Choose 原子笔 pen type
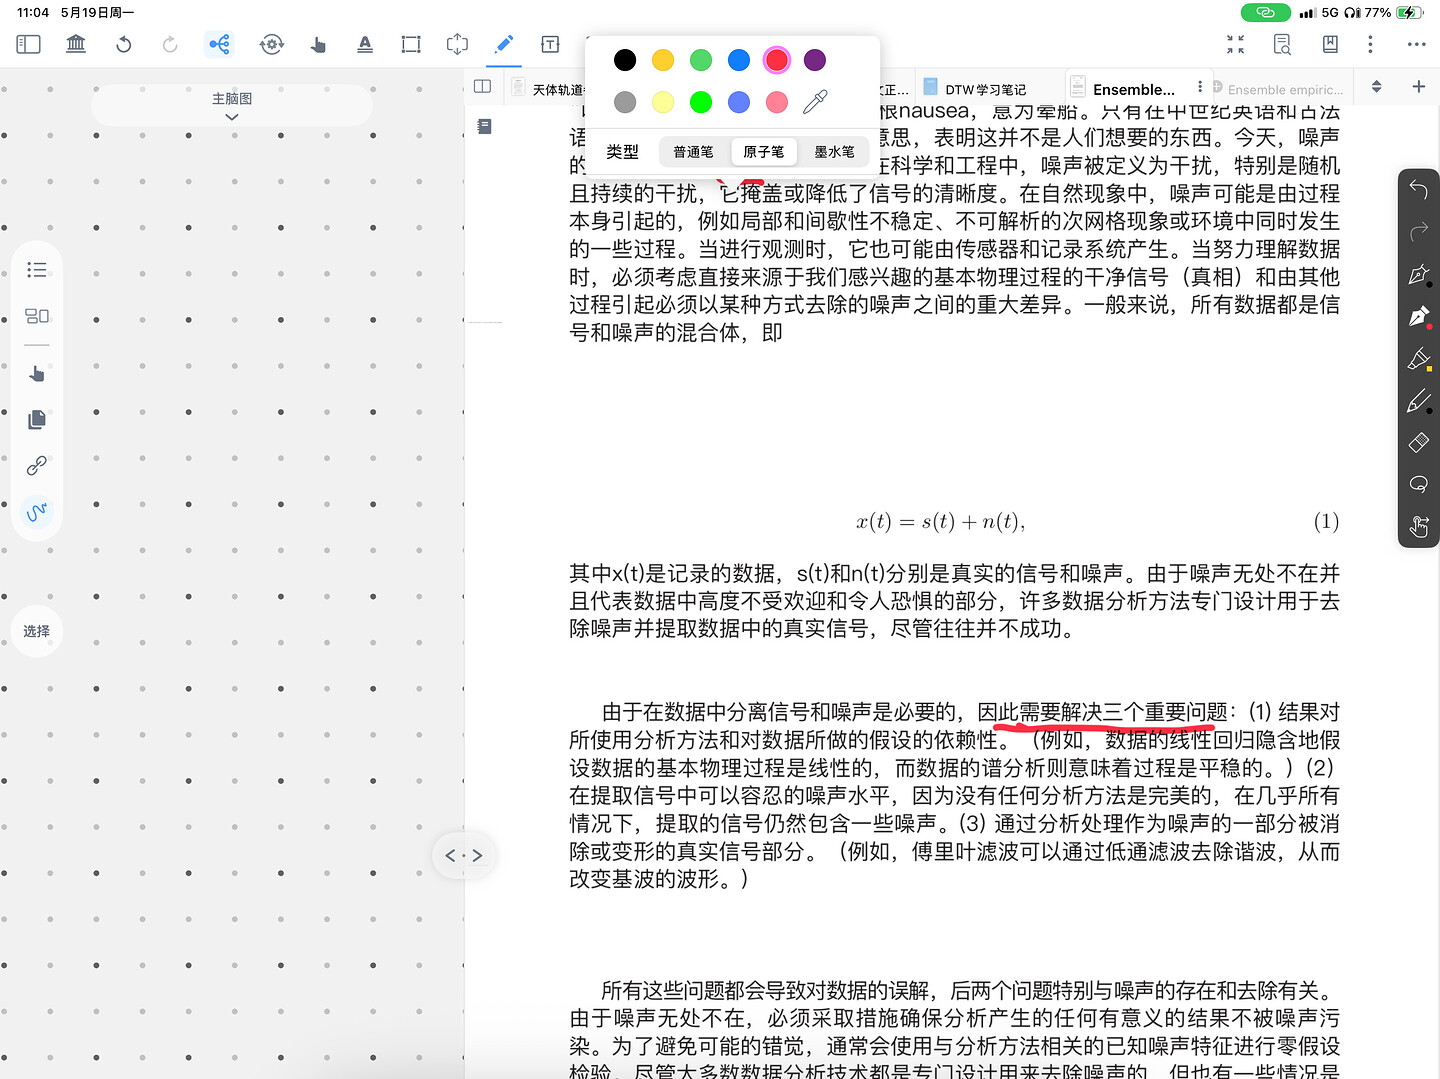 pyautogui.click(x=763, y=152)
